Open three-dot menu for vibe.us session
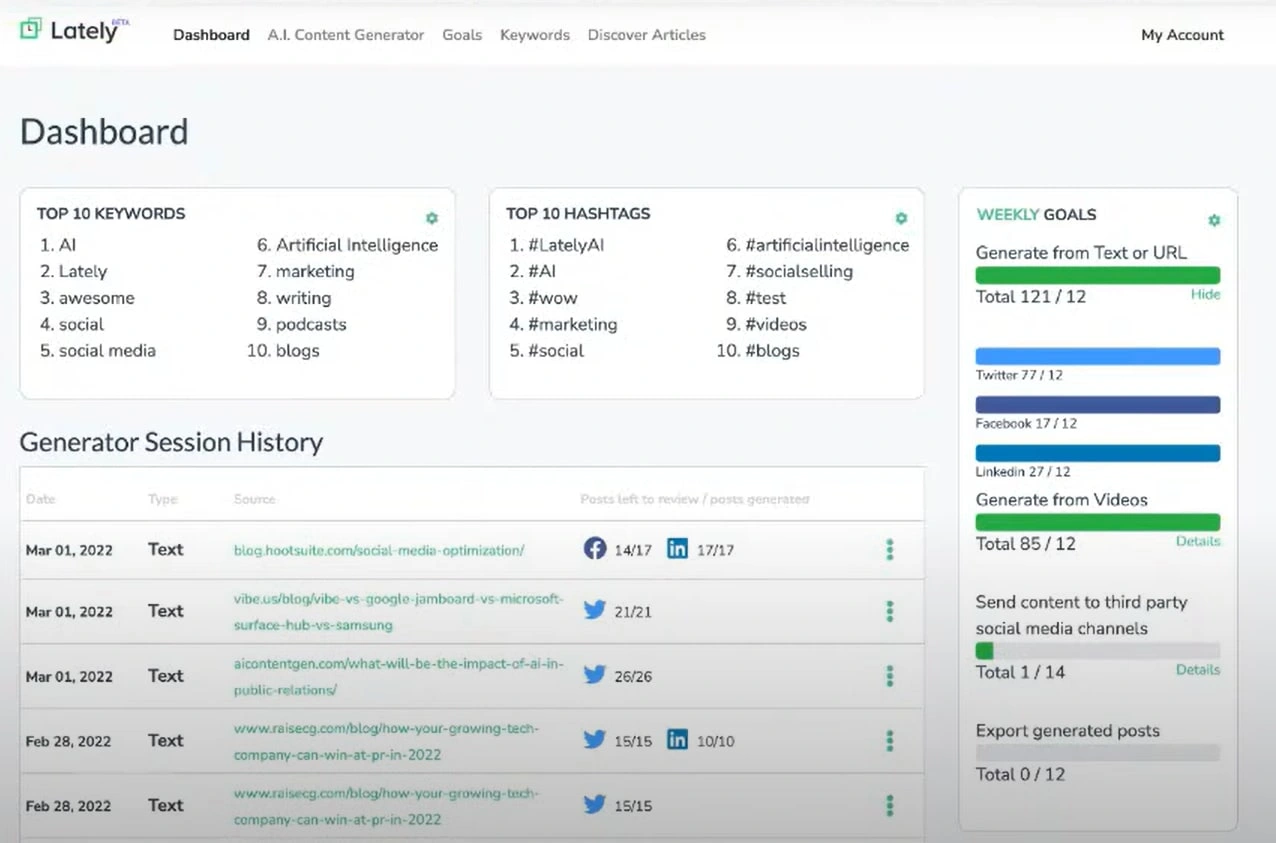Screen dimensions: 1276x843 [889, 611]
